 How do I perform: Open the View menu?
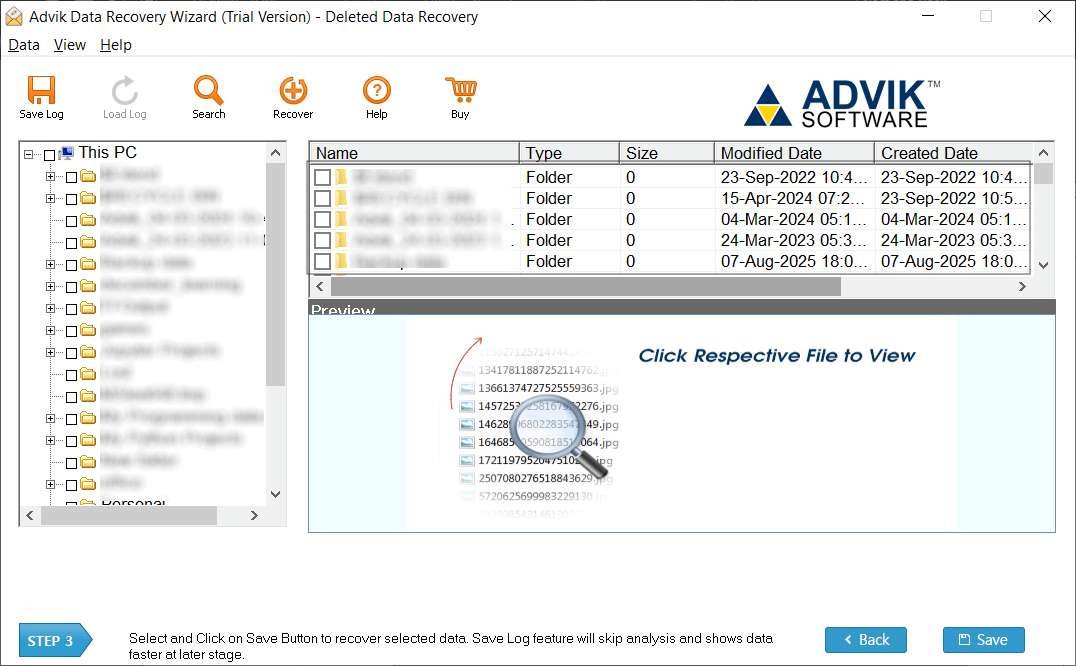click(70, 45)
